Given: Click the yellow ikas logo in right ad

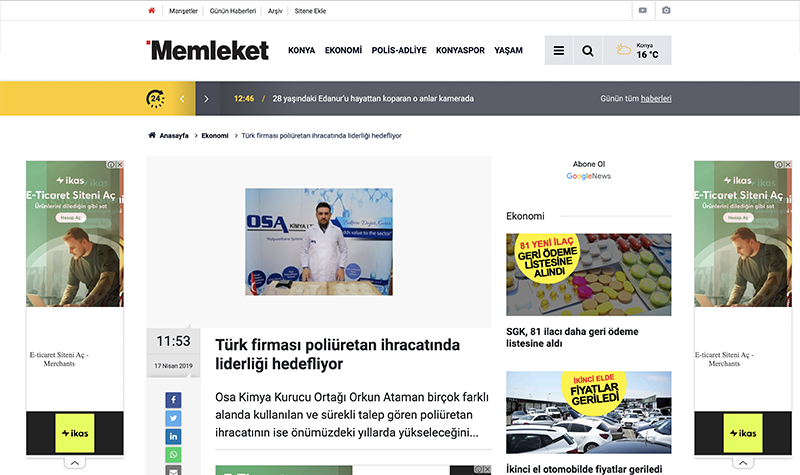Looking at the screenshot, I should [x=743, y=433].
